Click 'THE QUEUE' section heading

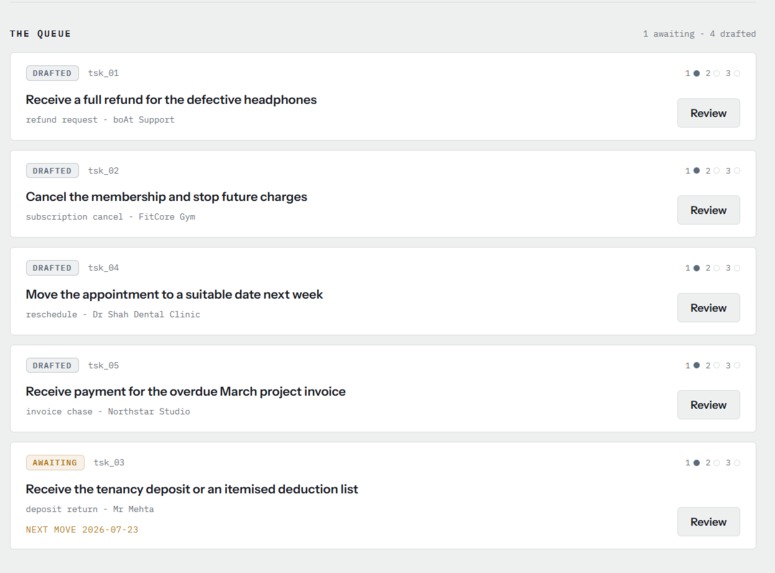[x=40, y=34]
